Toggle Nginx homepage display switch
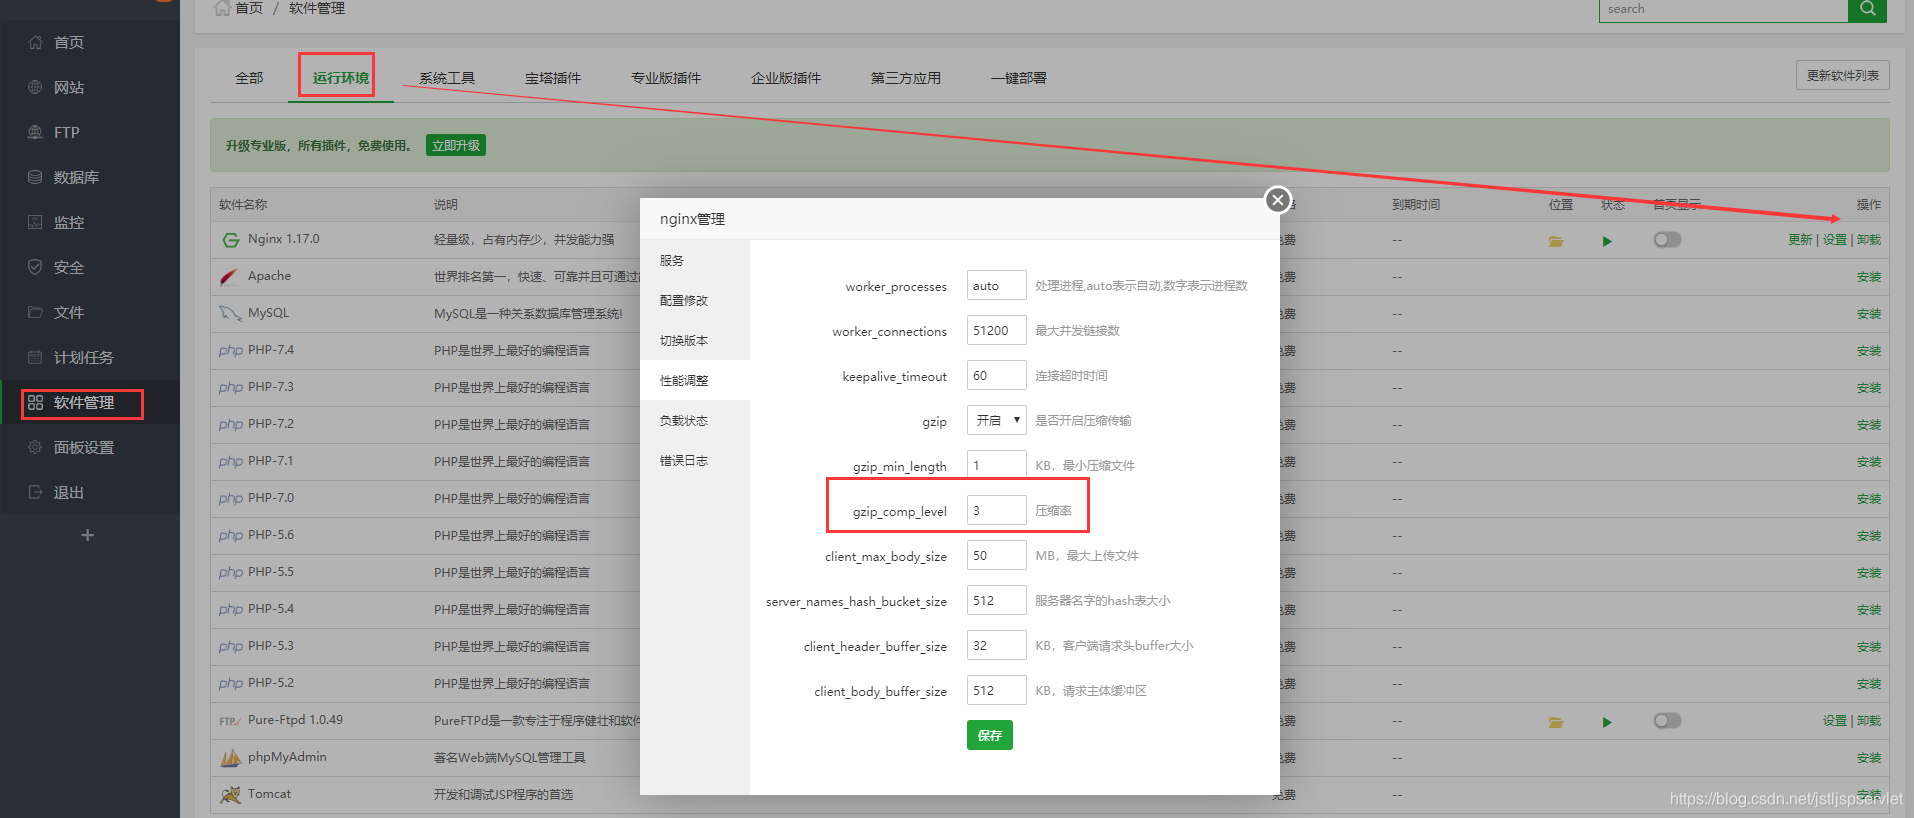The image size is (1914, 818). (1667, 240)
